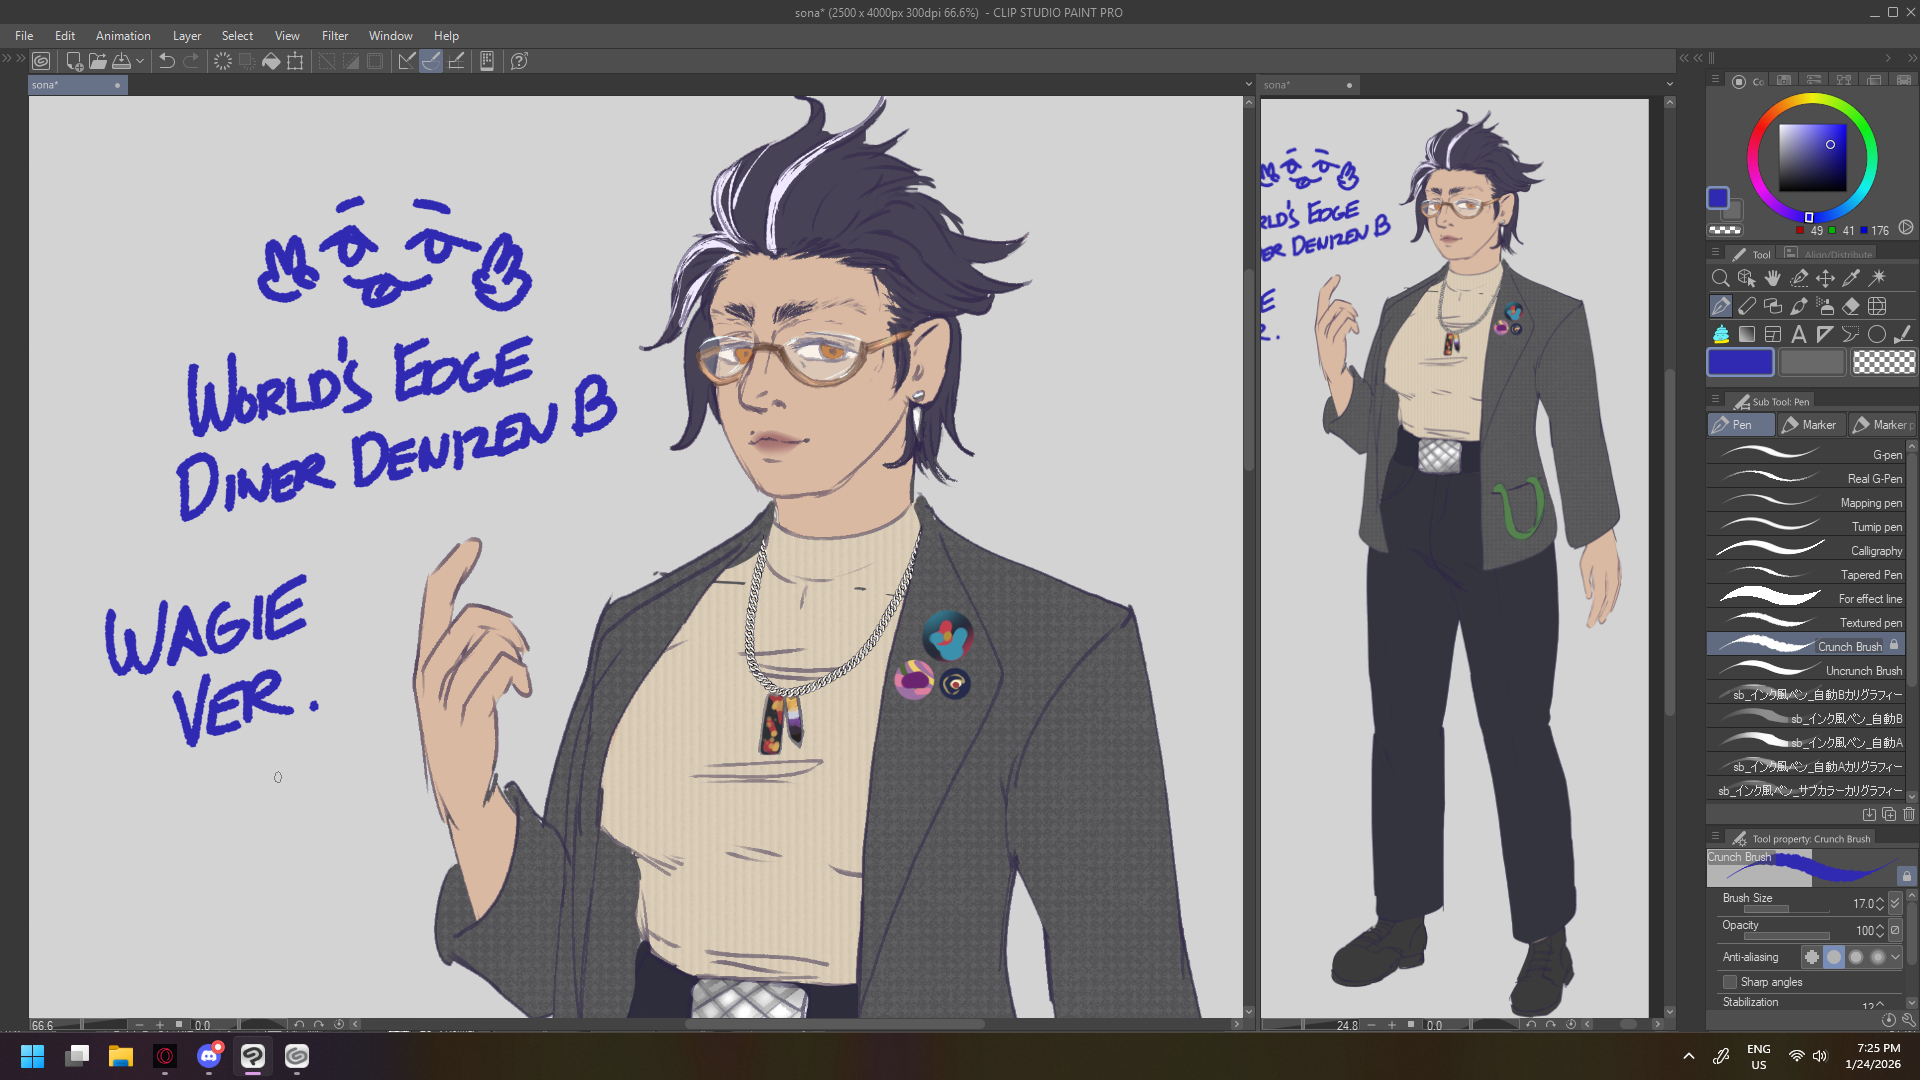Open the Filter menu
The image size is (1920, 1080).
pyautogui.click(x=334, y=36)
